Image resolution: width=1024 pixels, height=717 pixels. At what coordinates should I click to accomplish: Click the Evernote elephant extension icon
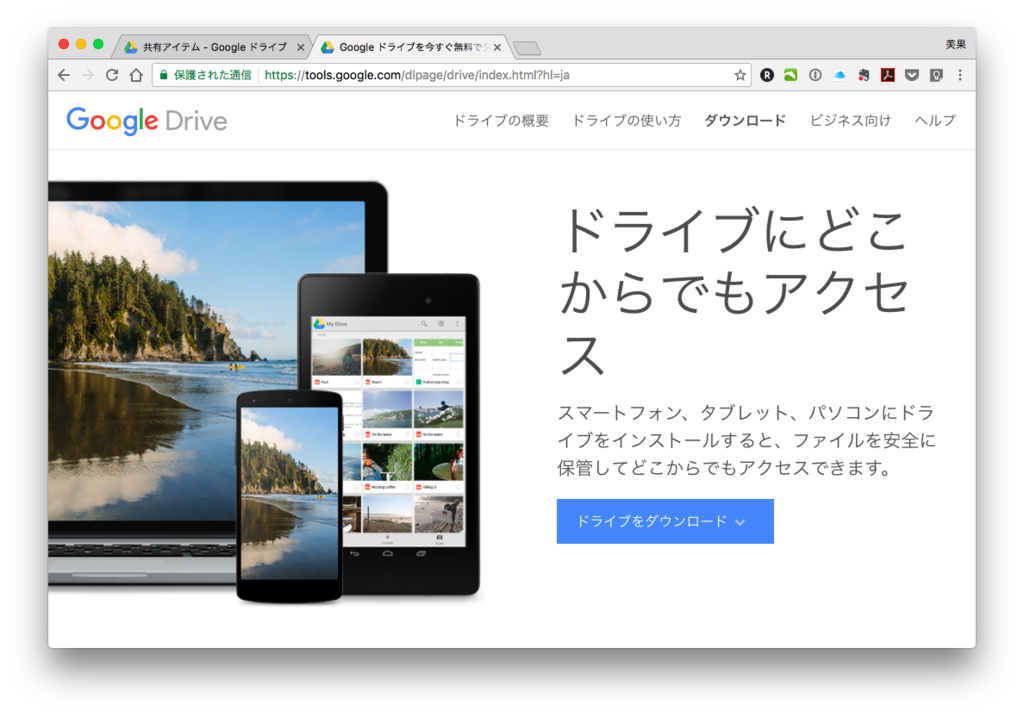point(863,75)
